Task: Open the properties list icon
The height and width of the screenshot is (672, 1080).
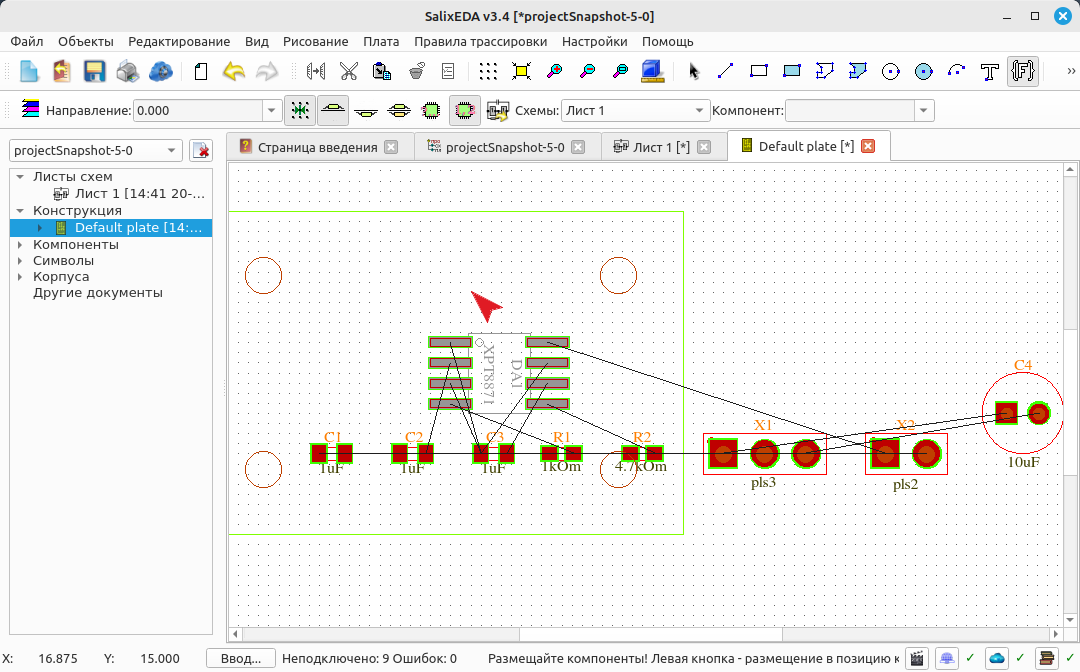Action: coord(448,71)
